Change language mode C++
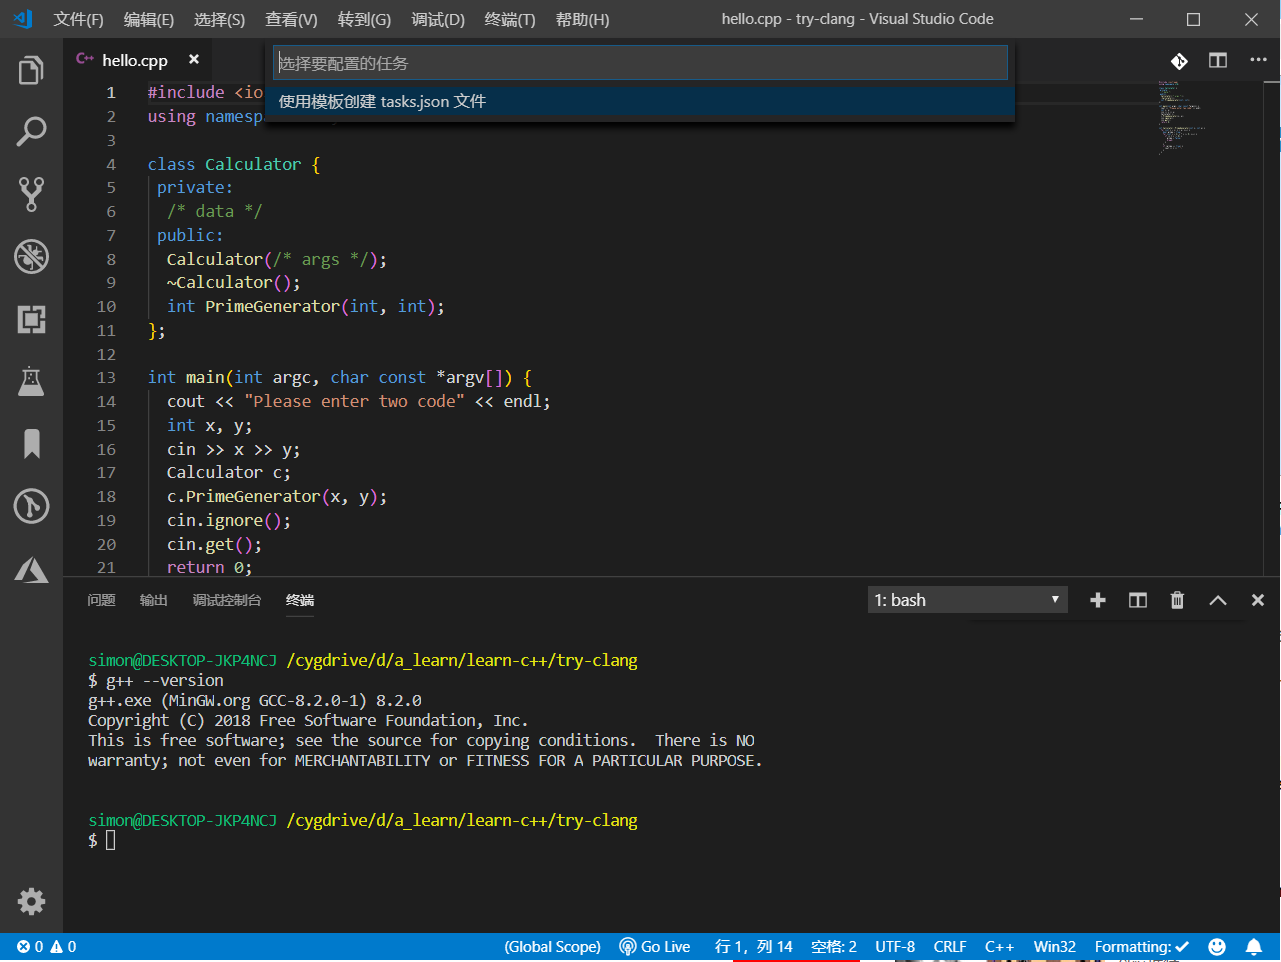This screenshot has width=1281, height=962. coord(999,947)
